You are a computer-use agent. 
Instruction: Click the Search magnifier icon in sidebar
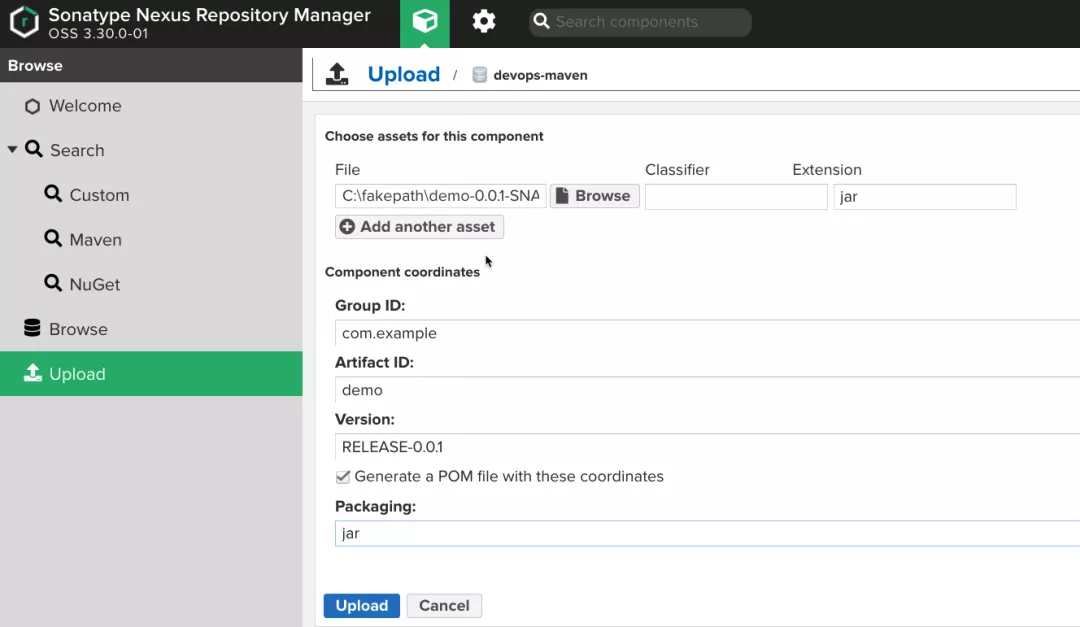tap(34, 150)
